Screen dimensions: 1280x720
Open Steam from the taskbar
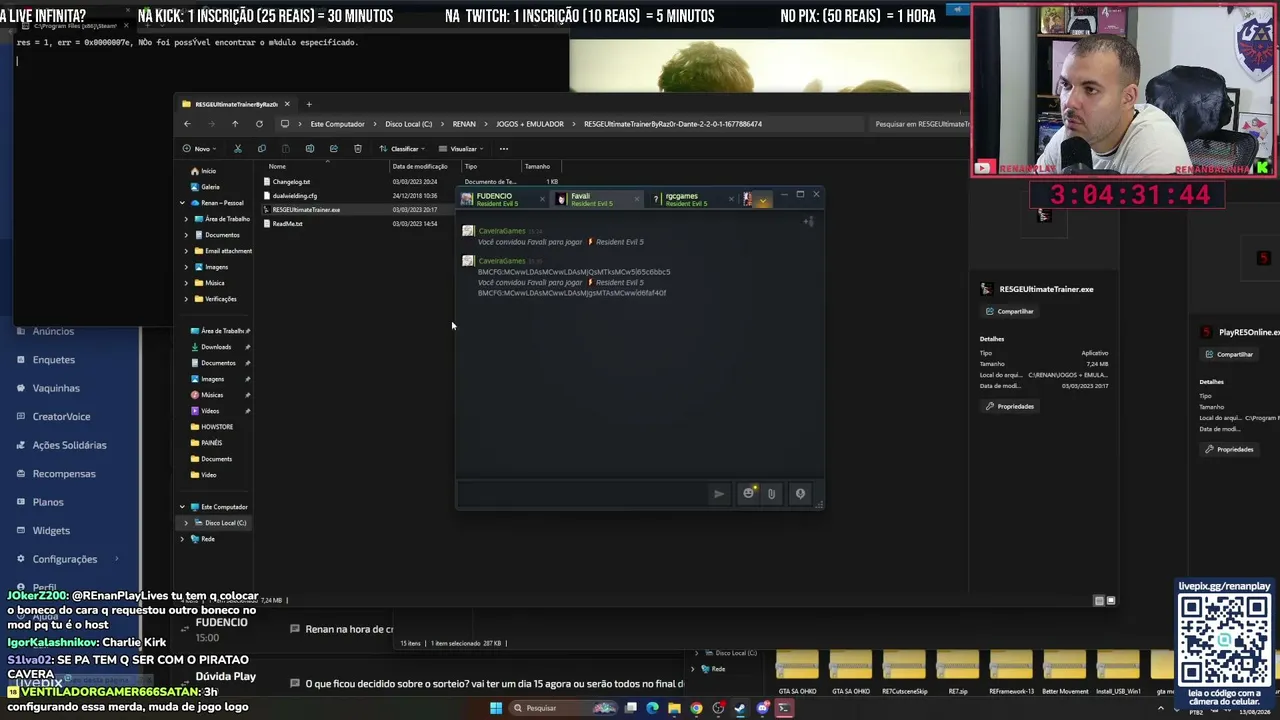tap(740, 708)
